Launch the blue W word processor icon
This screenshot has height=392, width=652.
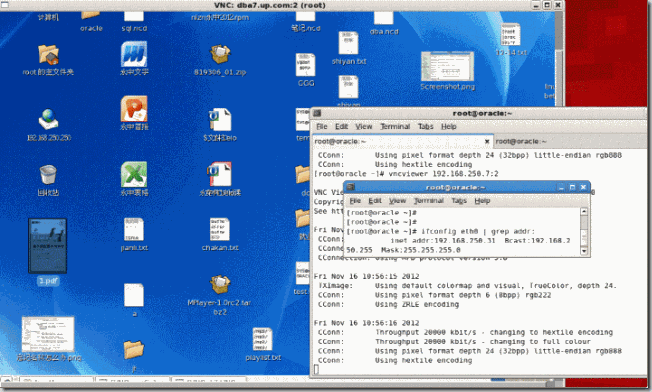pyautogui.click(x=134, y=54)
